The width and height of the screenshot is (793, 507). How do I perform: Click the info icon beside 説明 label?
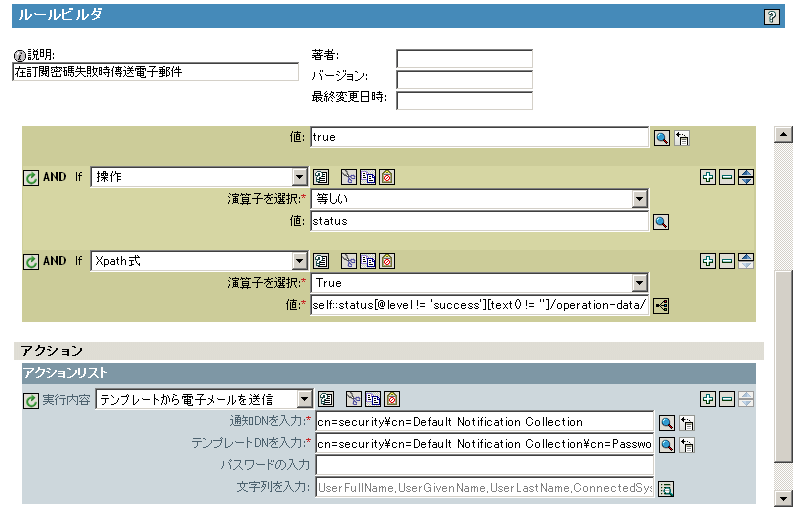(20, 56)
